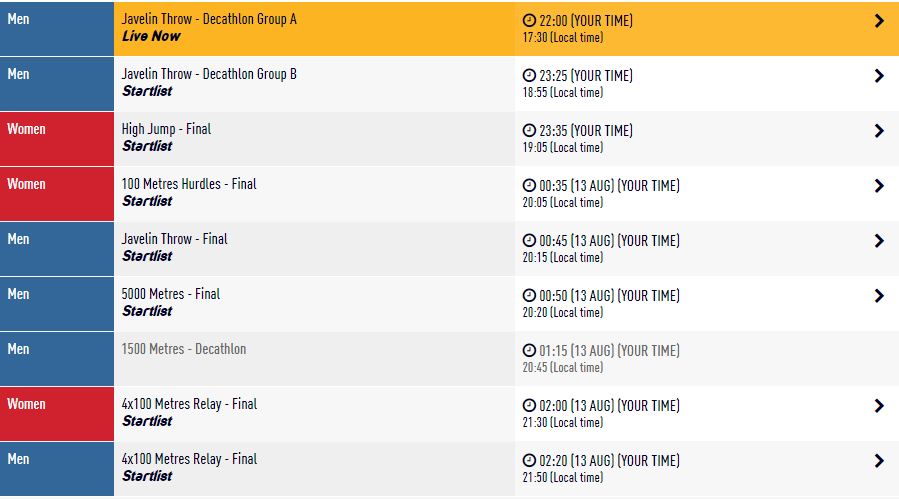Select the 1500 Metres - Decathlon event title
This screenshot has width=899, height=499.
point(184,349)
